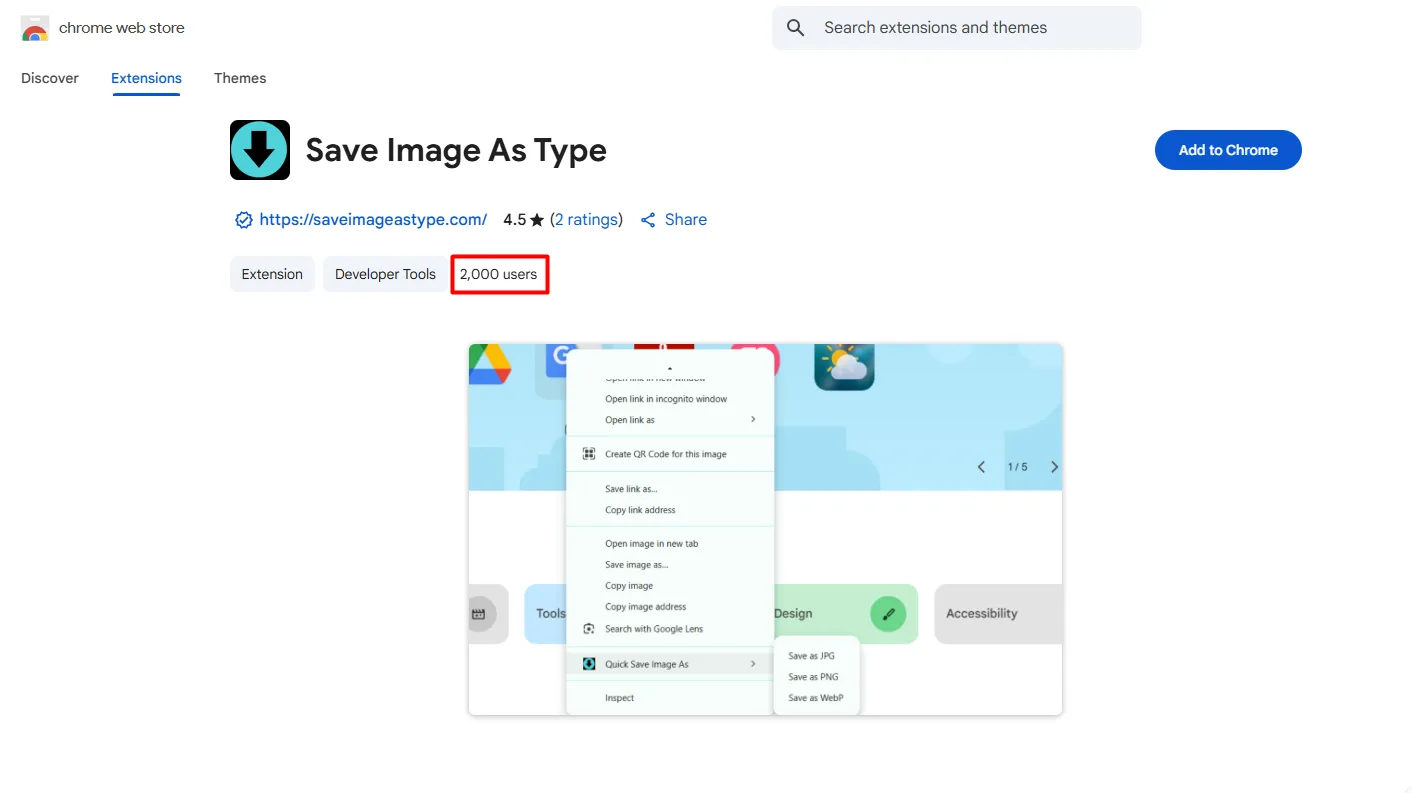This screenshot has height=793, width=1412.
Task: Click the Save Image As Type extension icon
Action: pyautogui.click(x=260, y=150)
